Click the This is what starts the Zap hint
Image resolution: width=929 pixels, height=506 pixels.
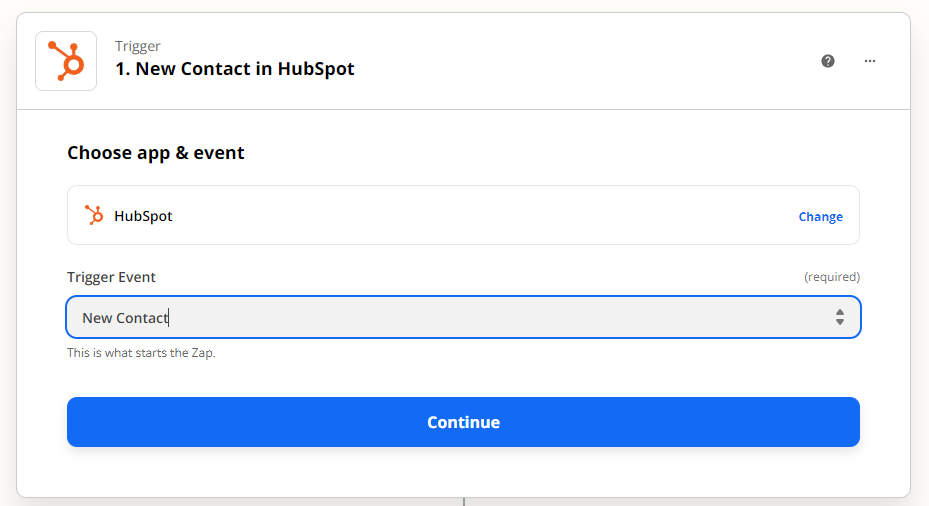141,353
